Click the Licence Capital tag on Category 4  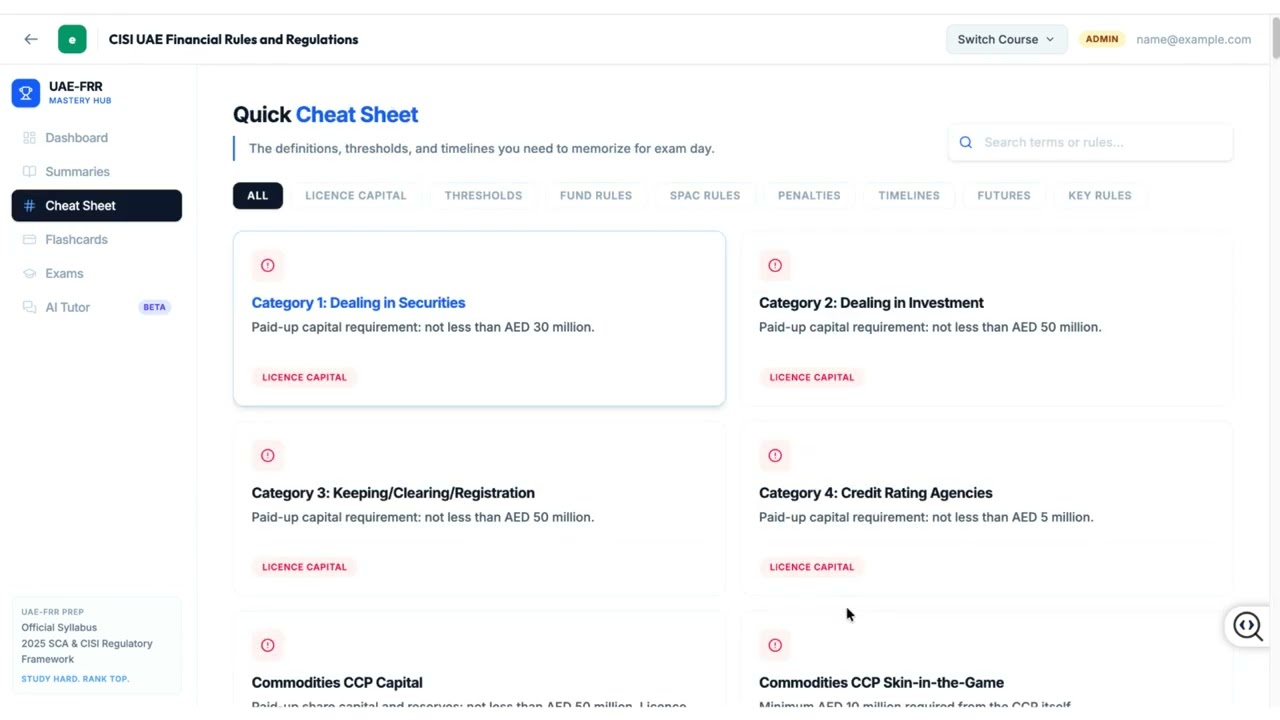811,567
